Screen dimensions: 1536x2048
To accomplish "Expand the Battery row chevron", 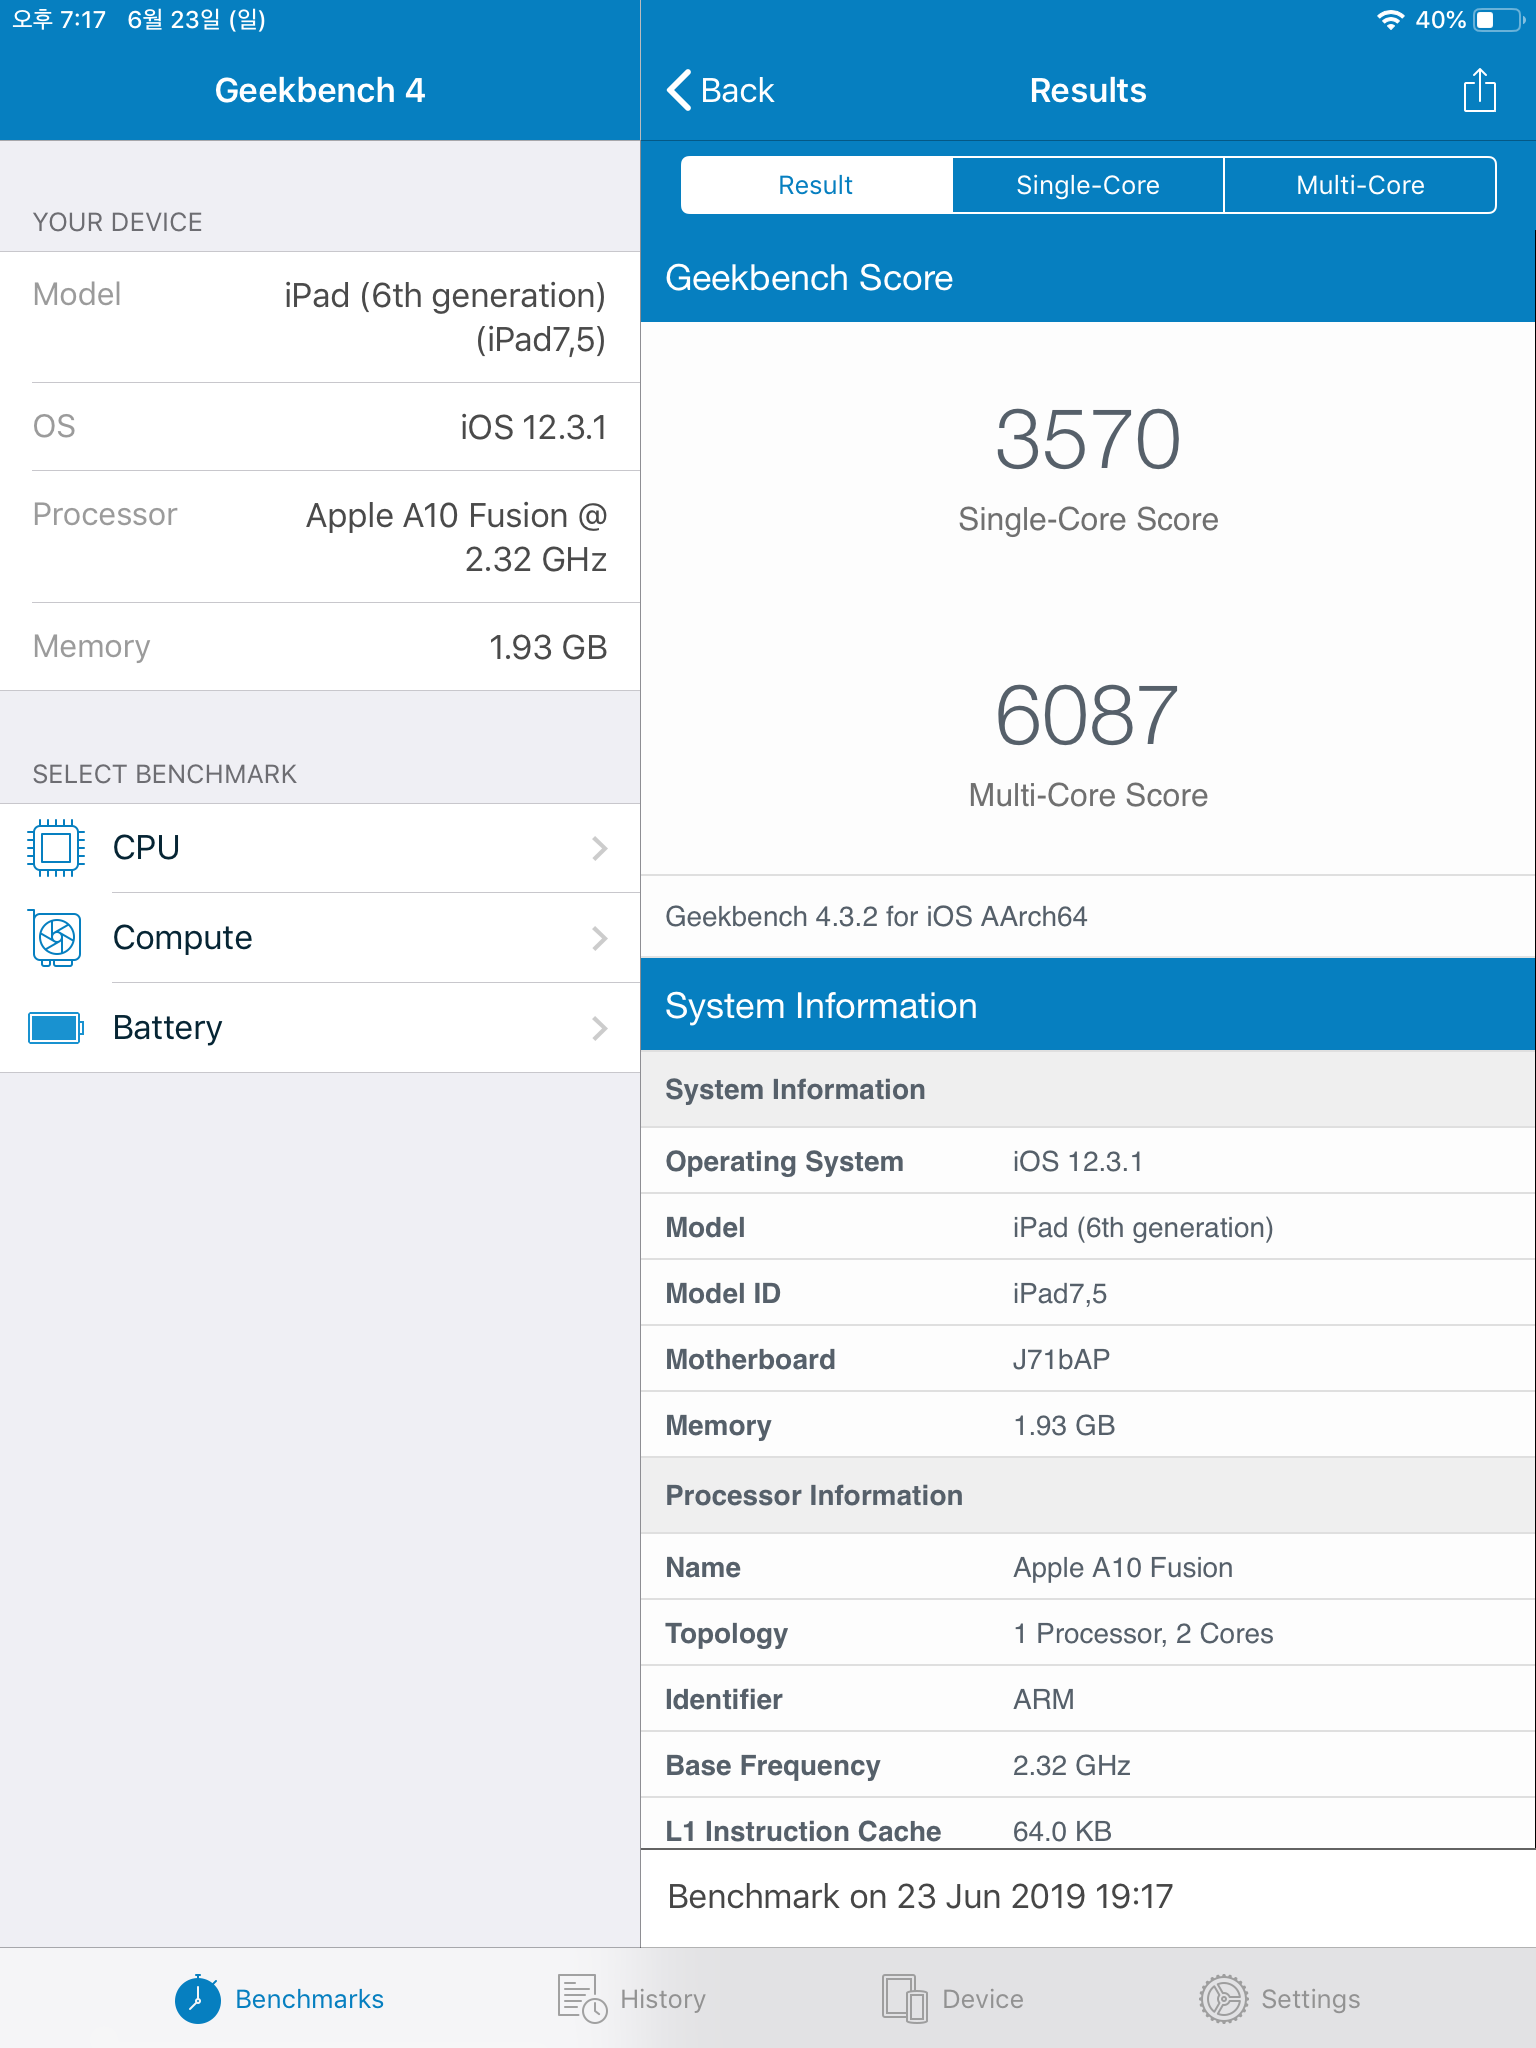I will click(600, 1028).
